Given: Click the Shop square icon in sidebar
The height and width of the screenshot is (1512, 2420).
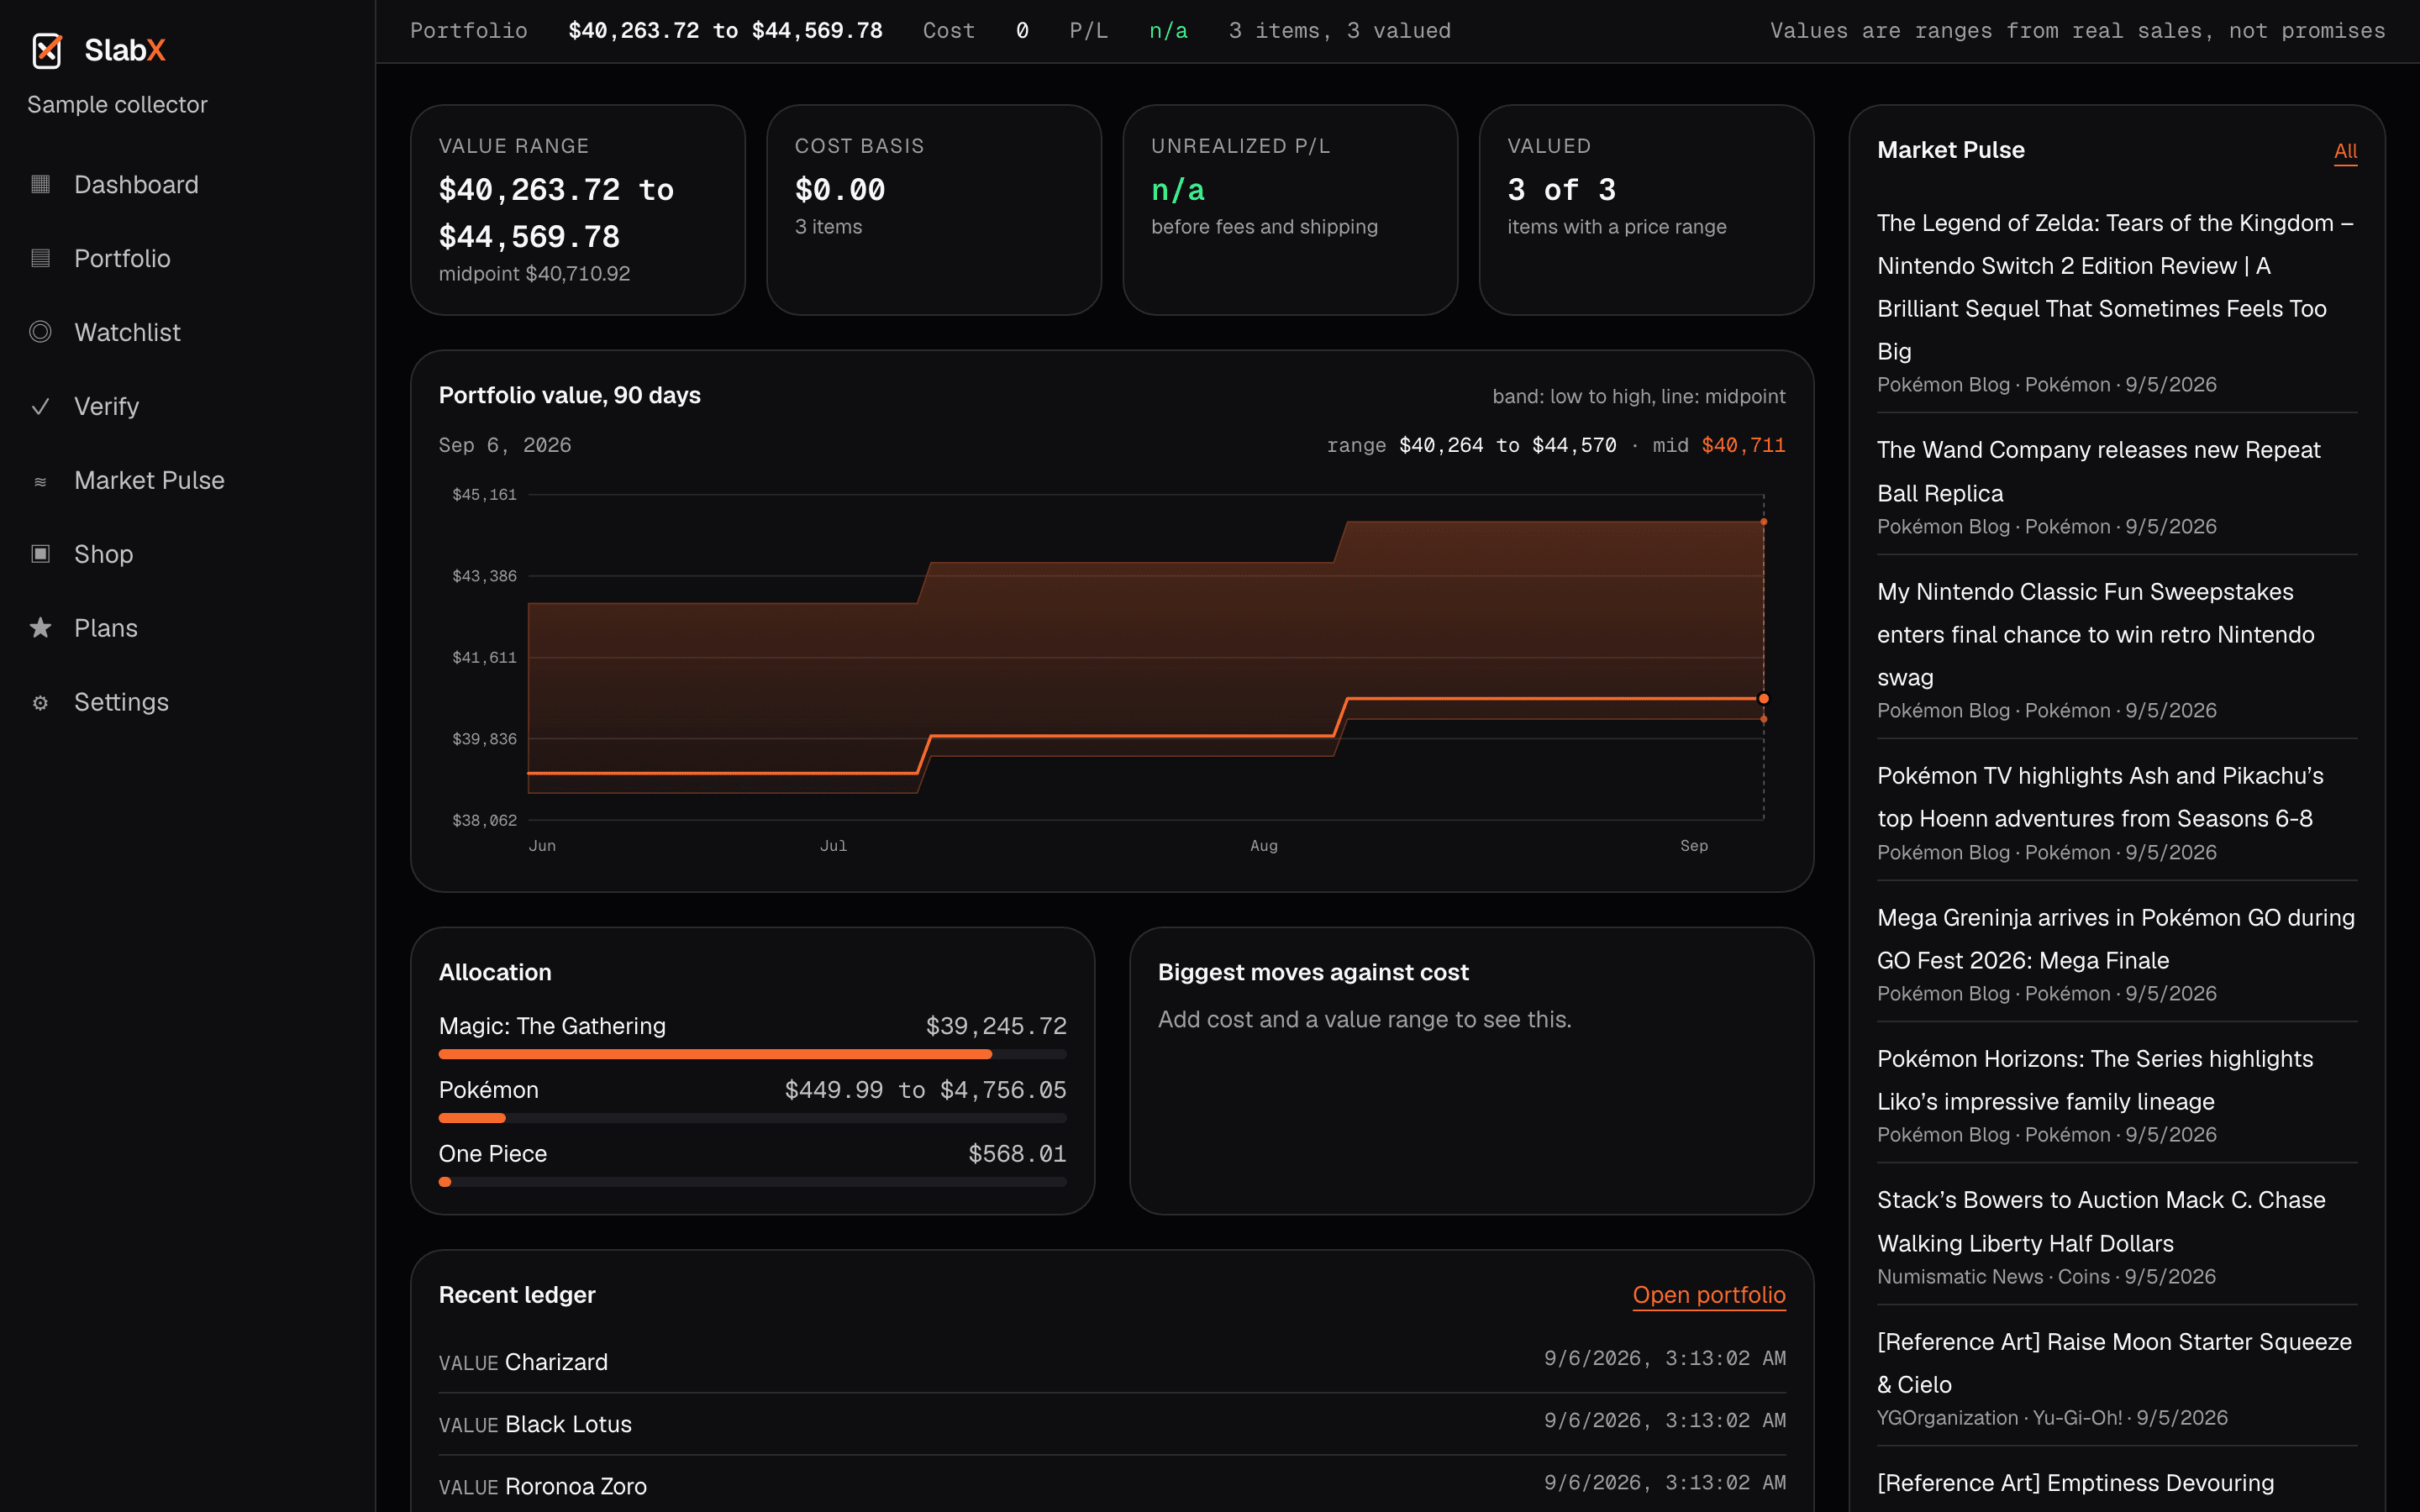Looking at the screenshot, I should click(x=40, y=554).
